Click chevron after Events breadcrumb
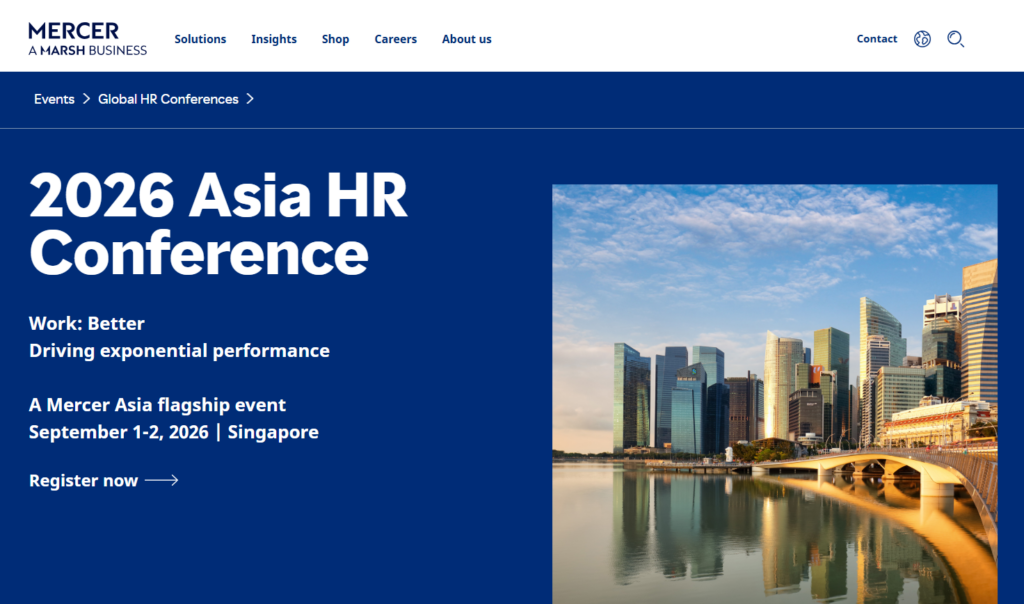The height and width of the screenshot is (604, 1024). [86, 99]
